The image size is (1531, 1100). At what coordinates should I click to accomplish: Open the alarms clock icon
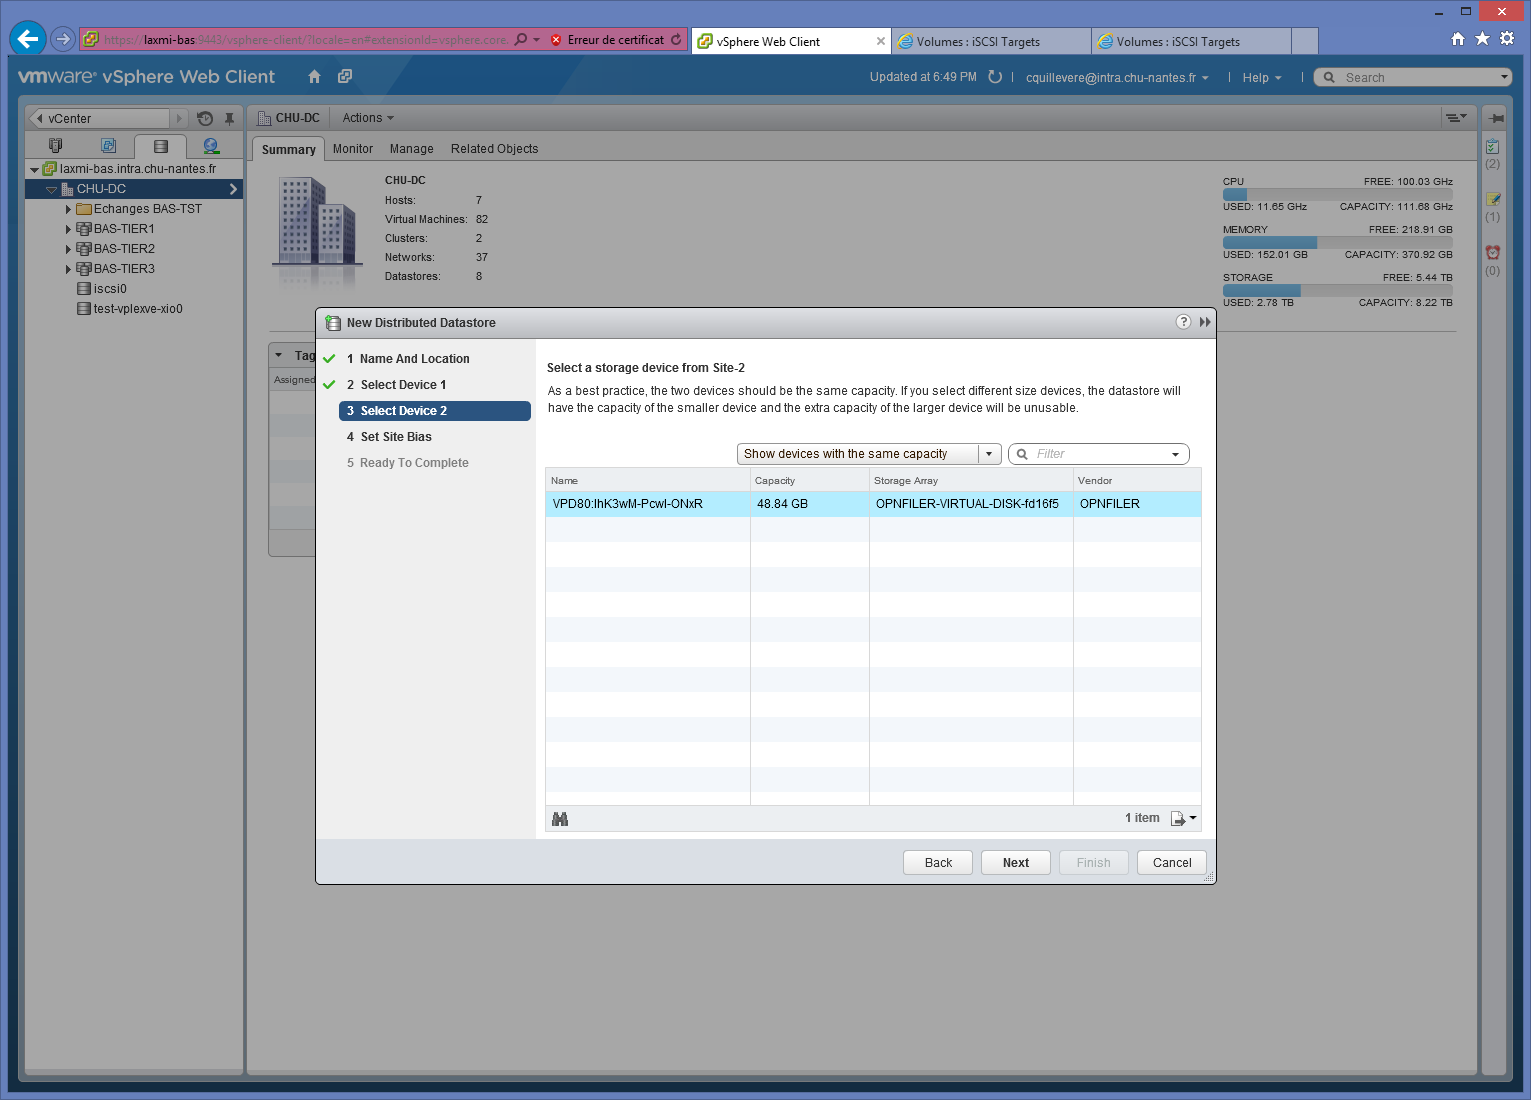click(1493, 253)
